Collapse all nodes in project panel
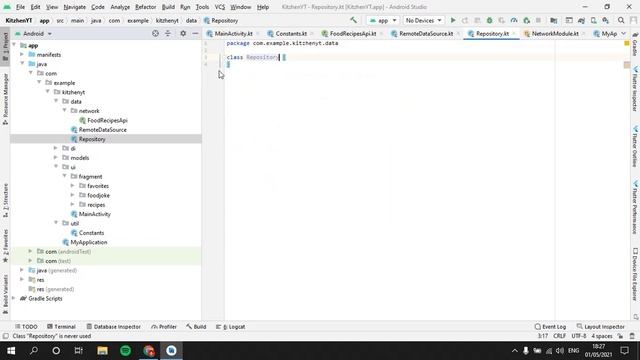 [168, 33]
